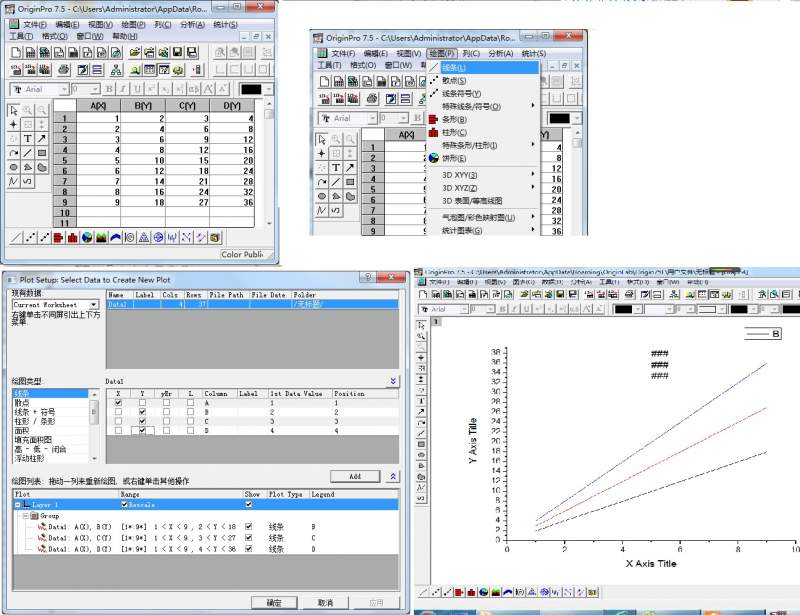Click 取消 button in Plot Setup dialog

(325, 603)
